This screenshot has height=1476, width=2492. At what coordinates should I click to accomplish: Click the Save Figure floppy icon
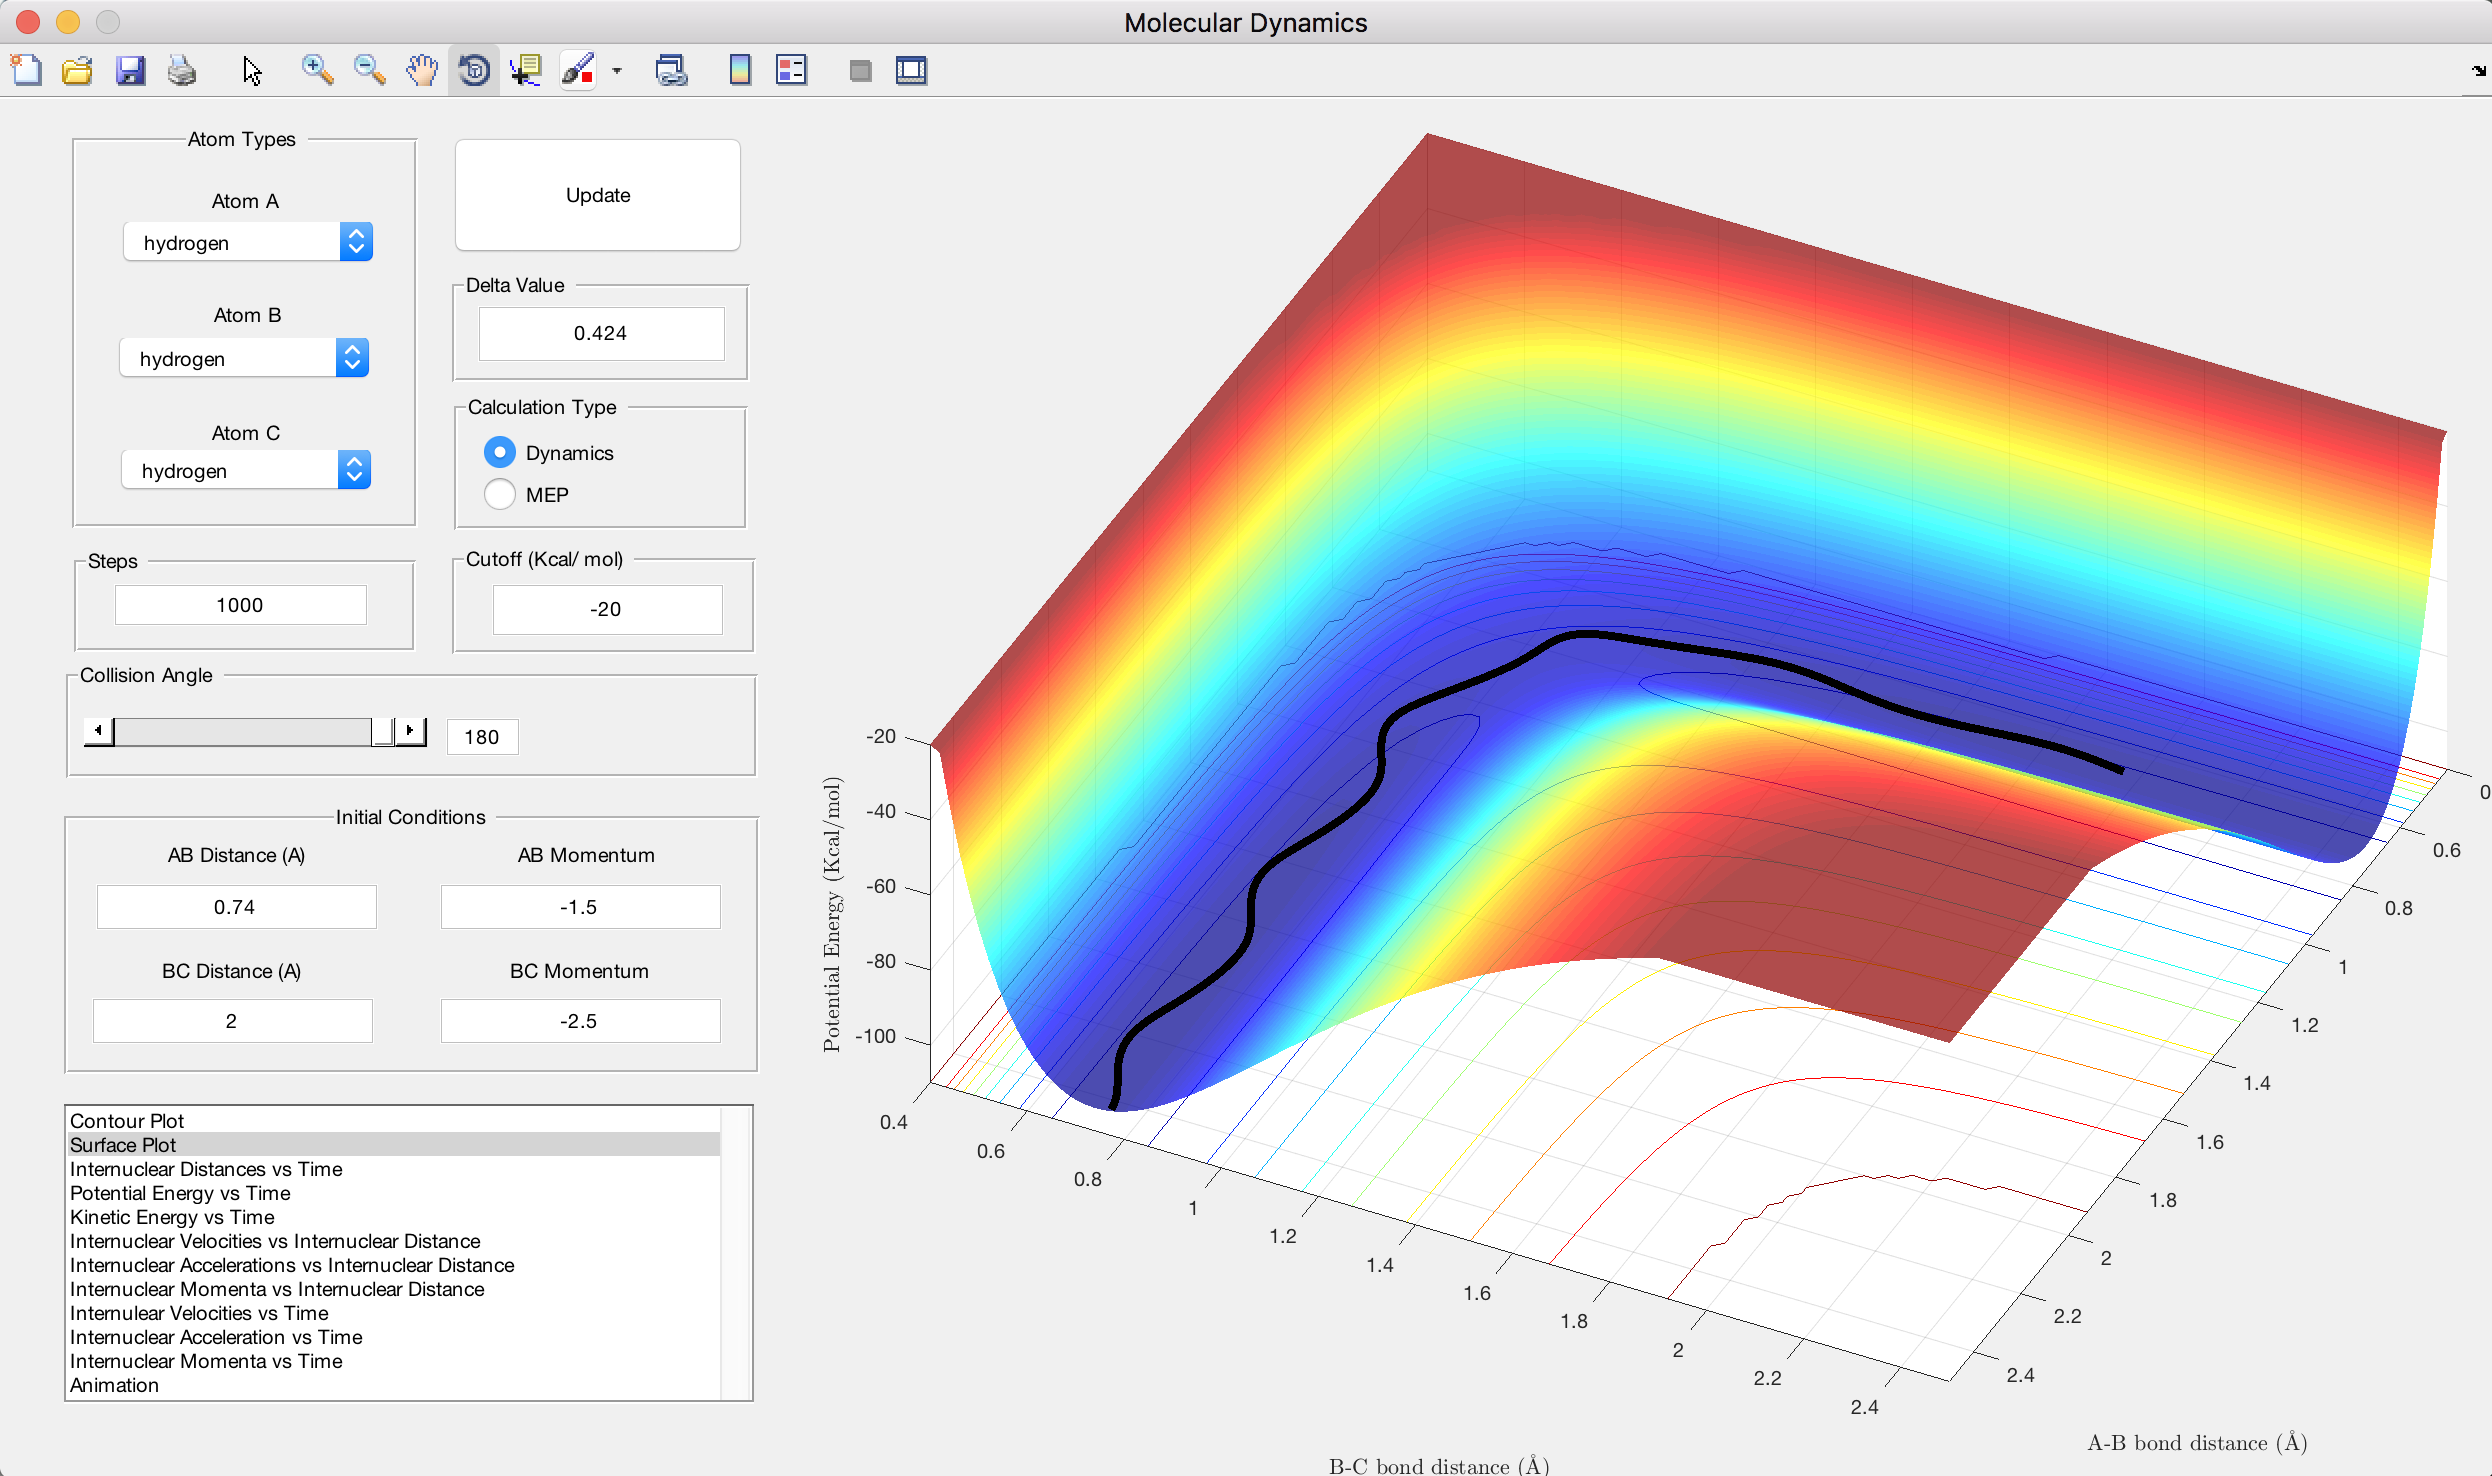pos(130,70)
